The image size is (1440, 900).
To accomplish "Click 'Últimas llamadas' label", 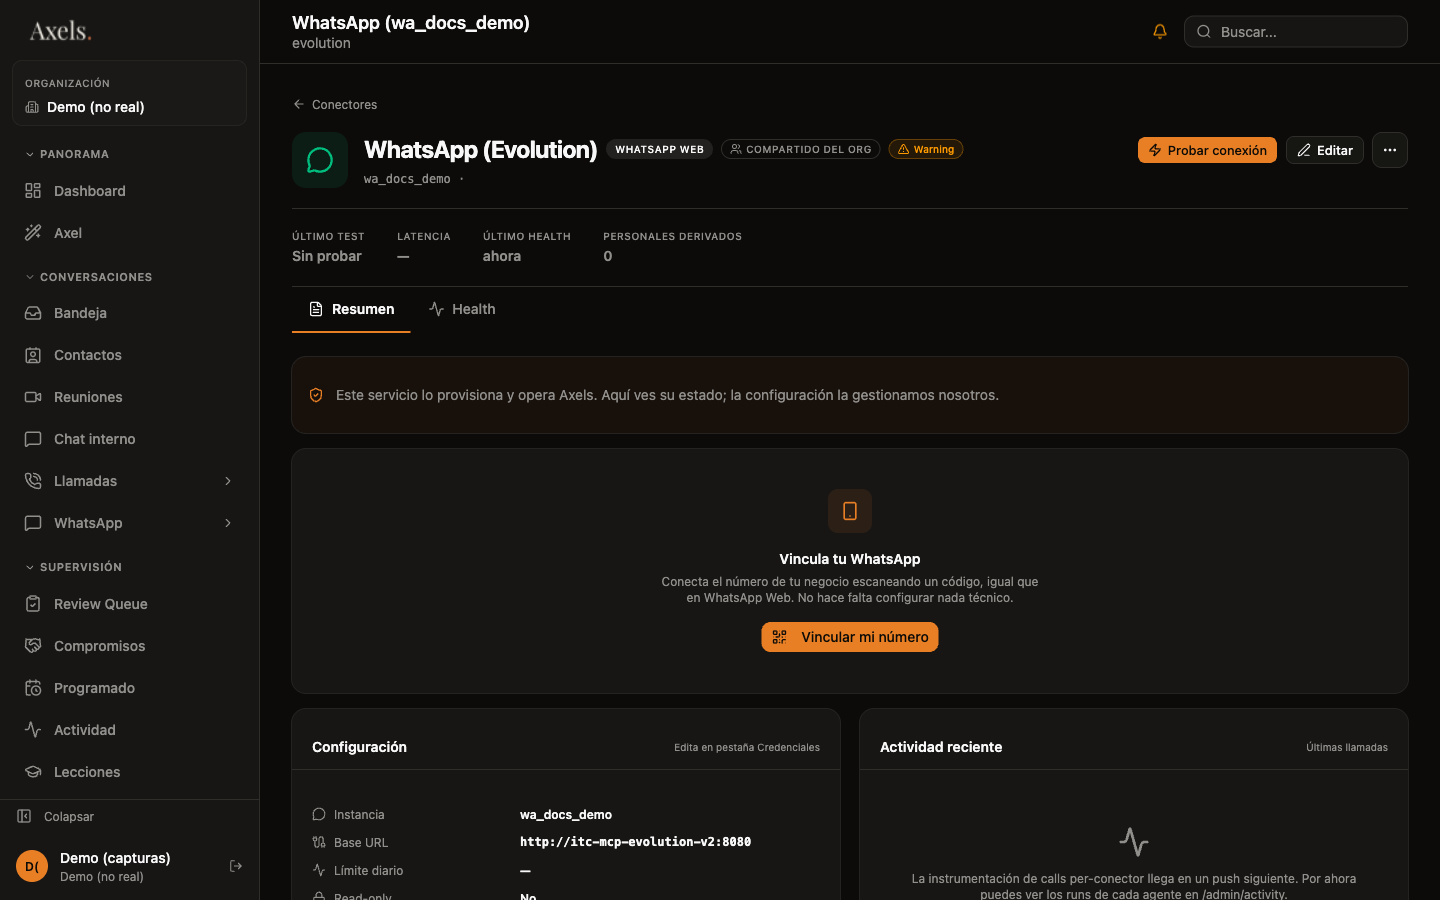I will point(1347,747).
